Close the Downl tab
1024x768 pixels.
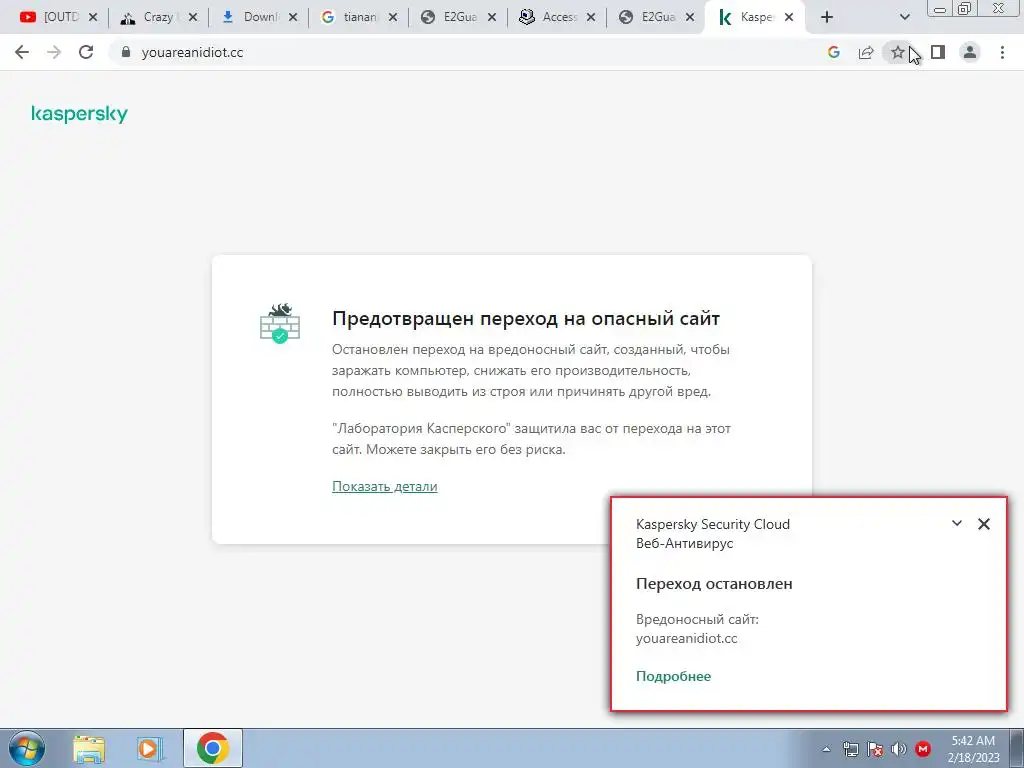click(x=293, y=18)
